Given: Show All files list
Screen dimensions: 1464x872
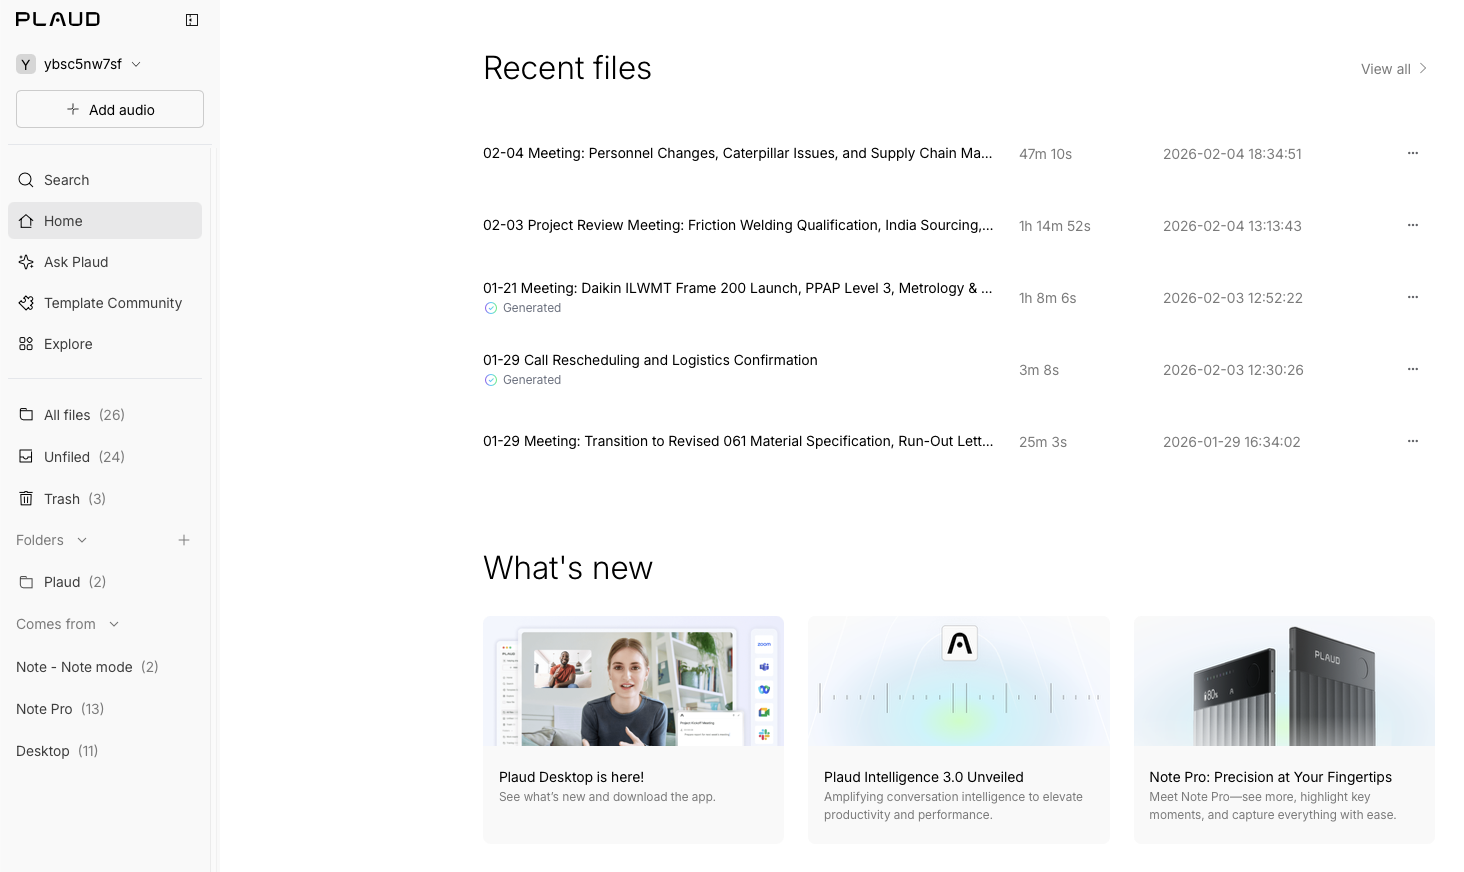Looking at the screenshot, I should click(68, 415).
